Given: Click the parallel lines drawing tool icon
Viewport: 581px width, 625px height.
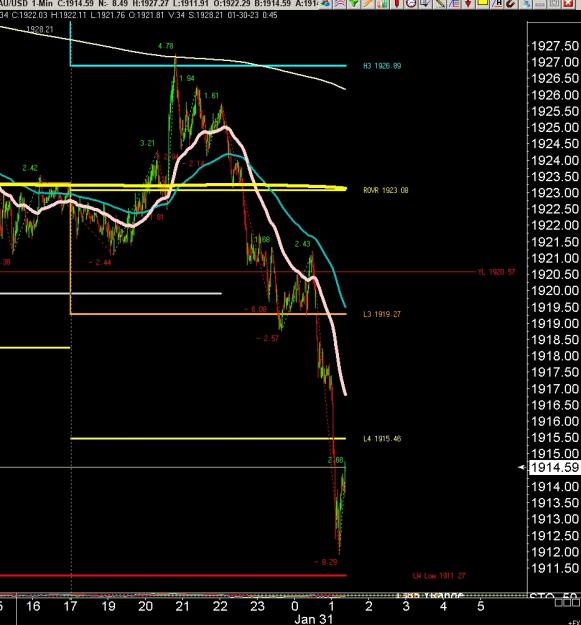Looking at the screenshot, I should pyautogui.click(x=454, y=4).
